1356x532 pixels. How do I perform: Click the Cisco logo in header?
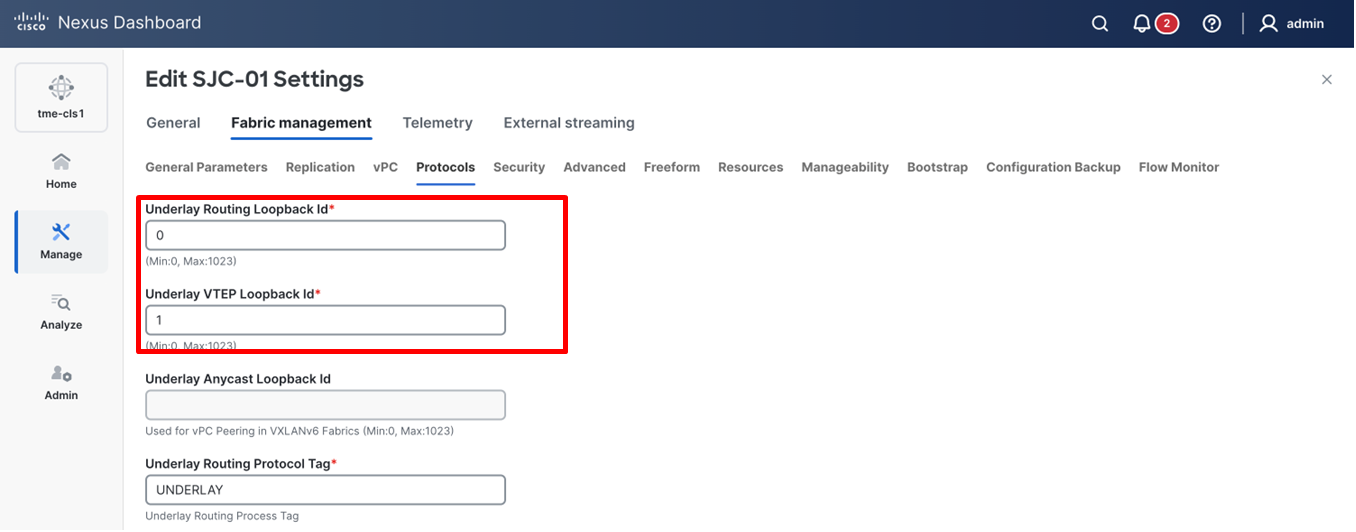(31, 23)
